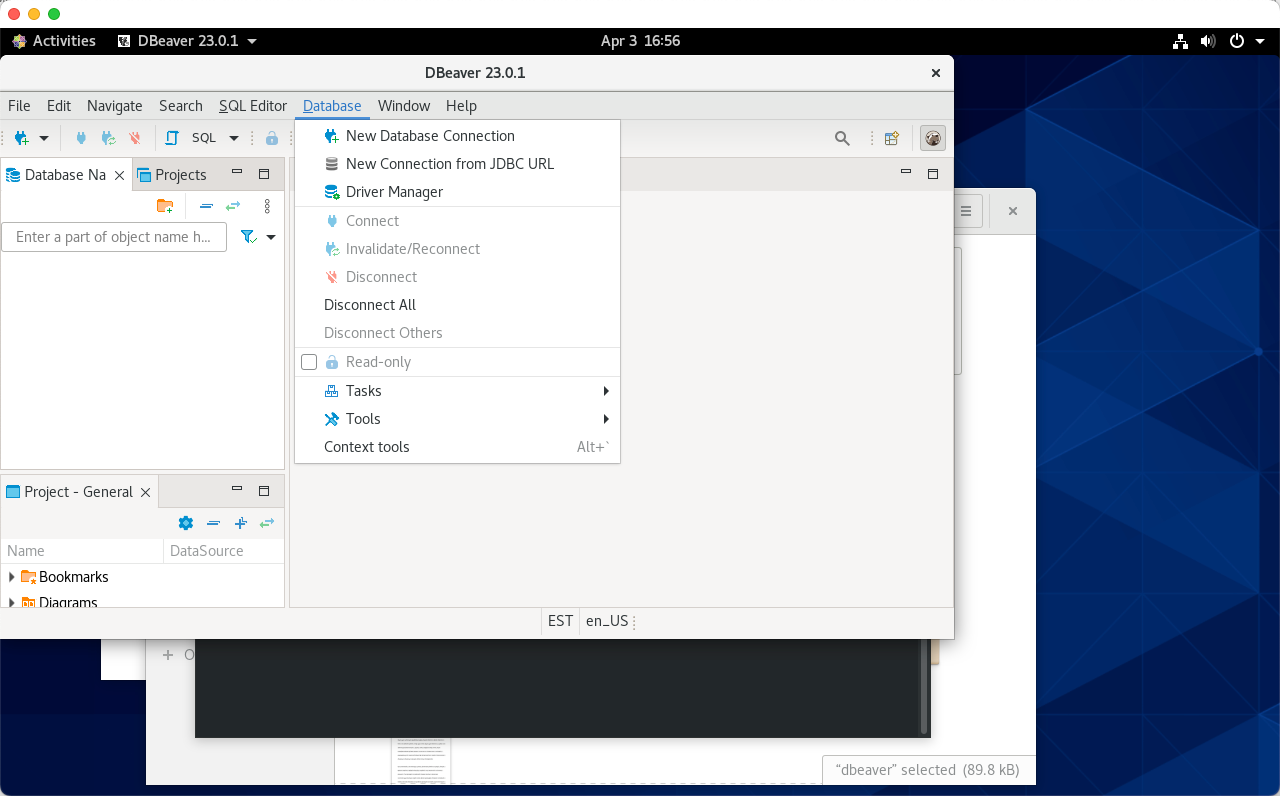This screenshot has height=796, width=1280.
Task: Click the EST timezone in the status bar
Action: click(560, 621)
